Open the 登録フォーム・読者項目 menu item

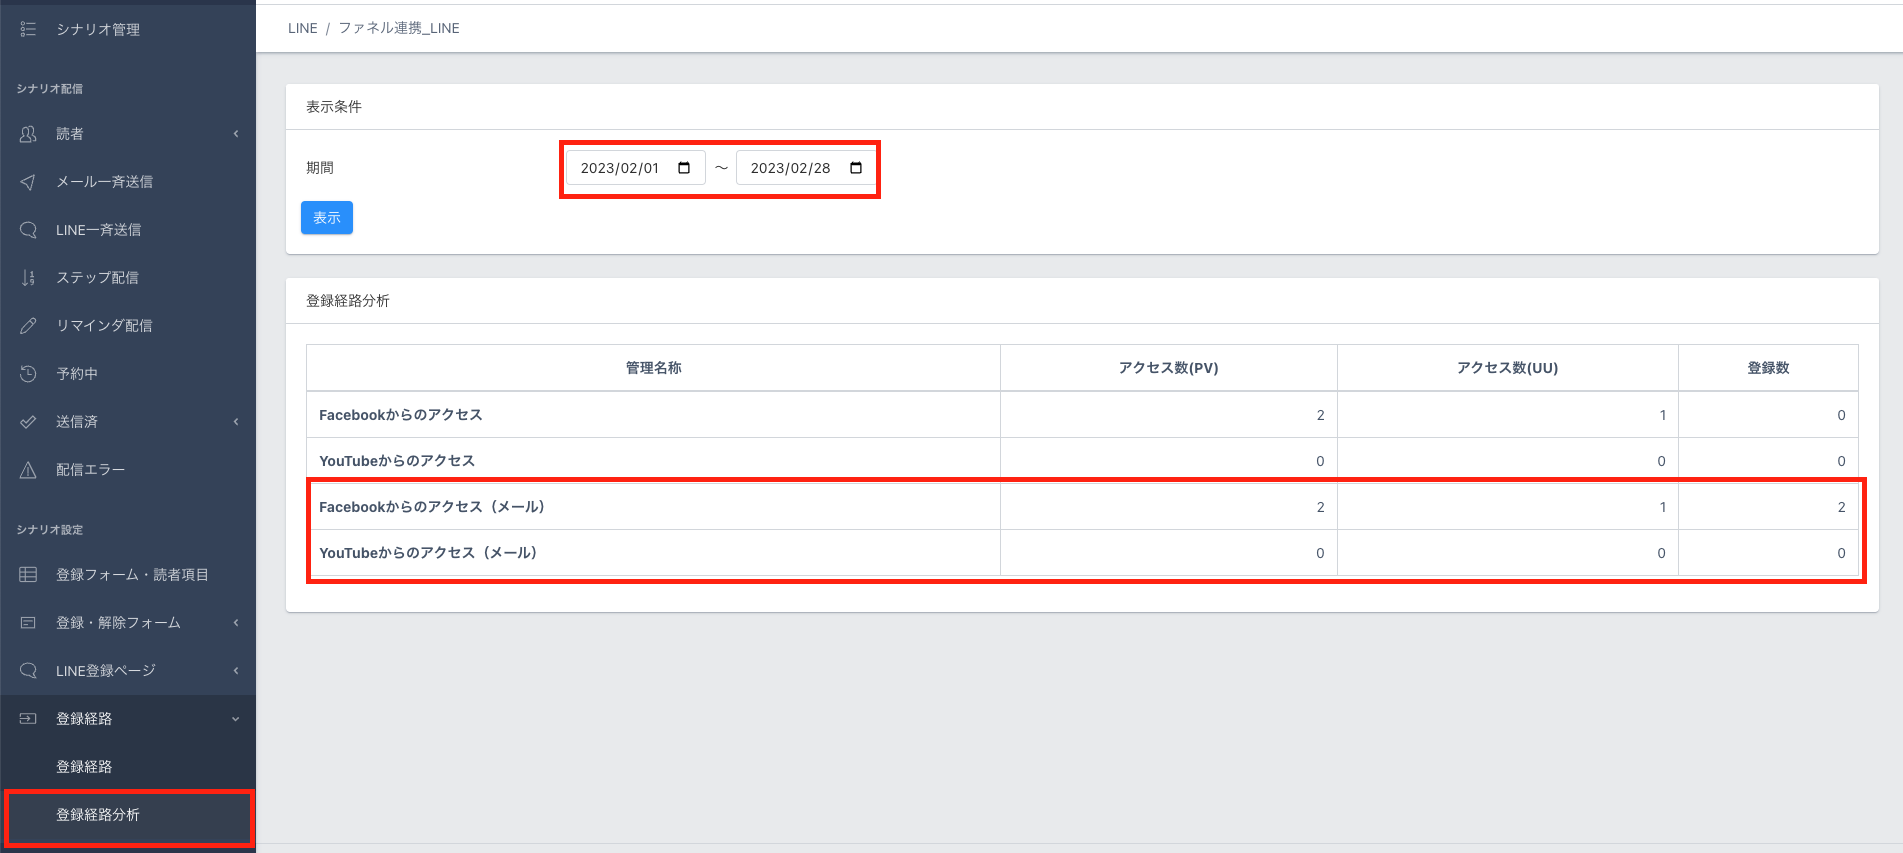132,575
